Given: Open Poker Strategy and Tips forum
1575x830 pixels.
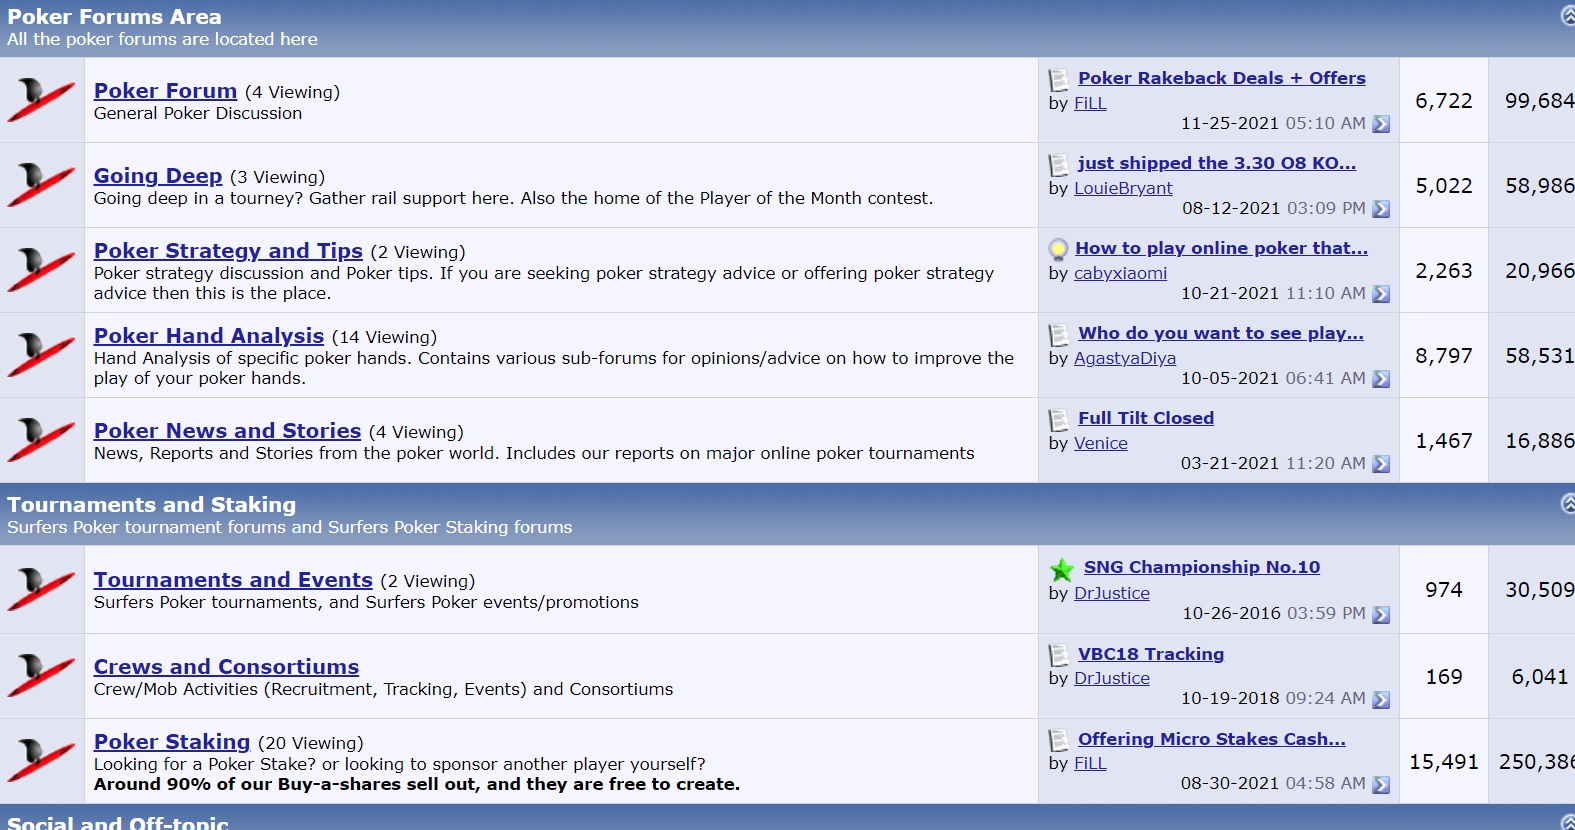Looking at the screenshot, I should point(228,251).
